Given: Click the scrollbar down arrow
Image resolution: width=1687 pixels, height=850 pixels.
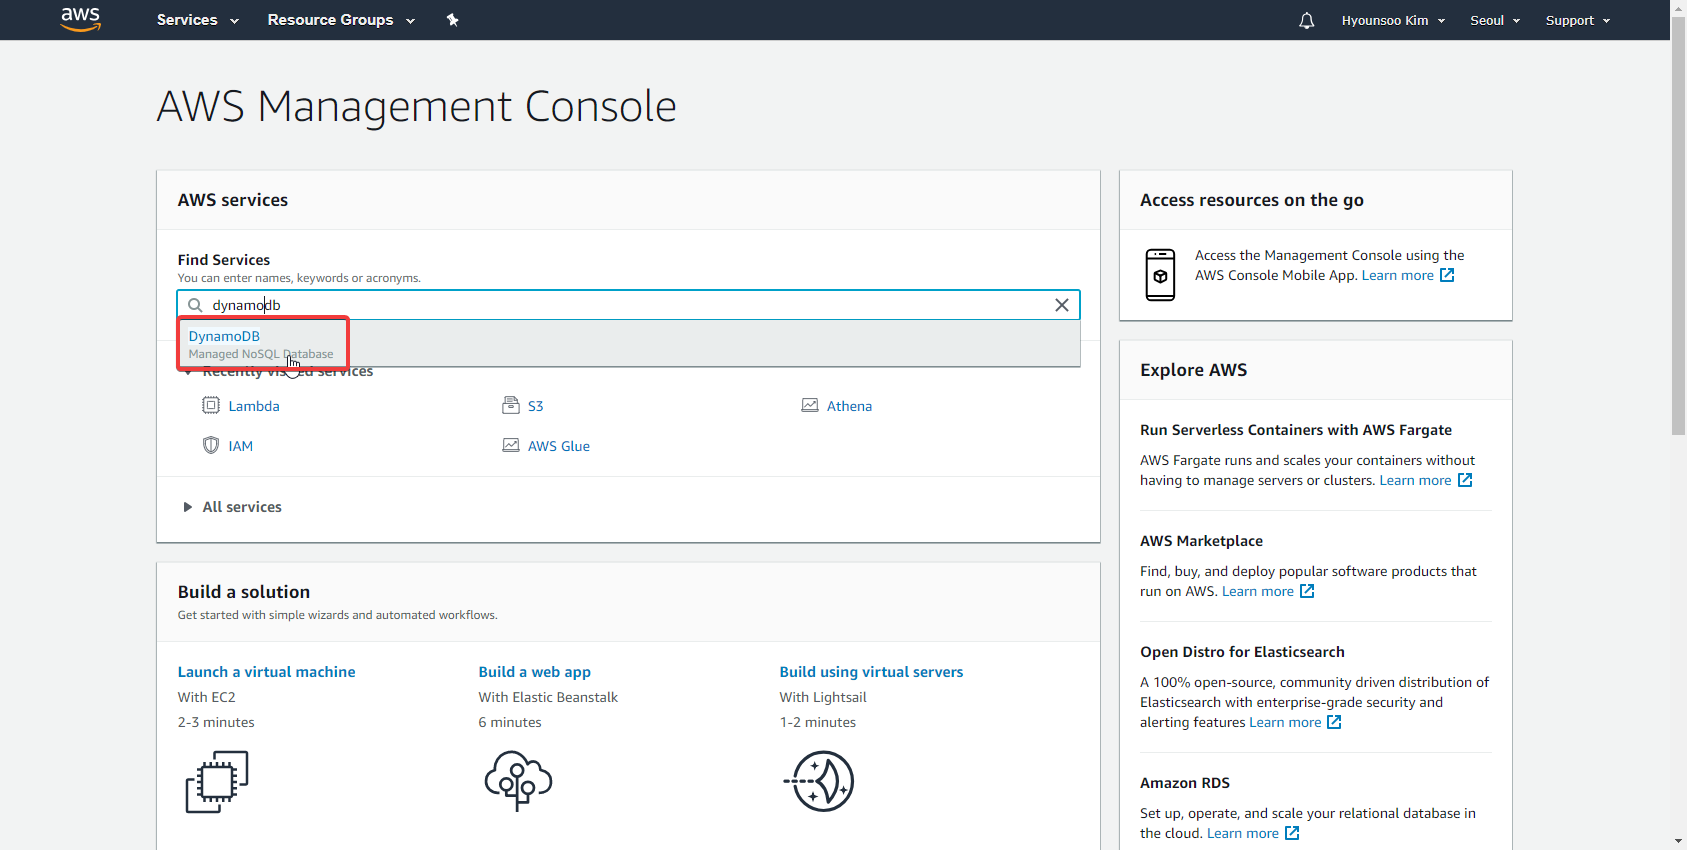Looking at the screenshot, I should [x=1678, y=841].
